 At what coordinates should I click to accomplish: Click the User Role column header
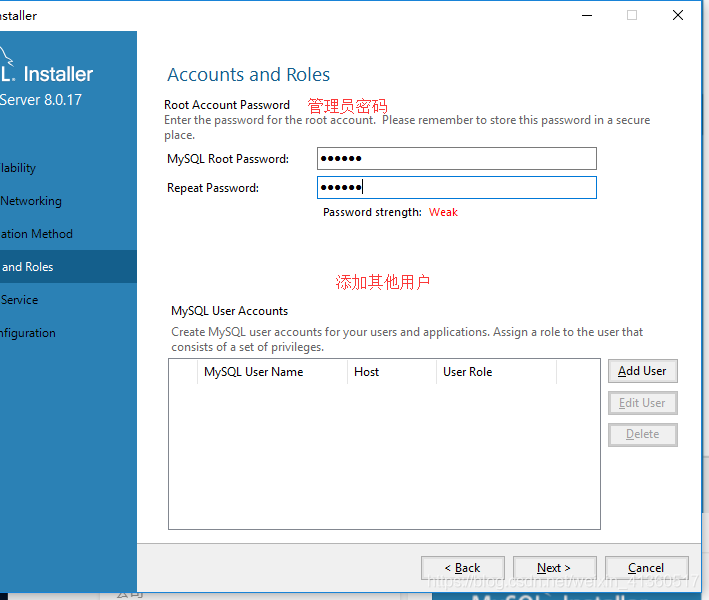(496, 372)
